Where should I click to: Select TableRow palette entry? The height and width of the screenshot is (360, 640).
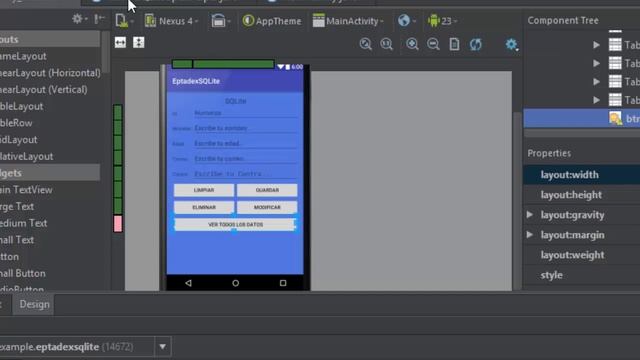(x=16, y=123)
